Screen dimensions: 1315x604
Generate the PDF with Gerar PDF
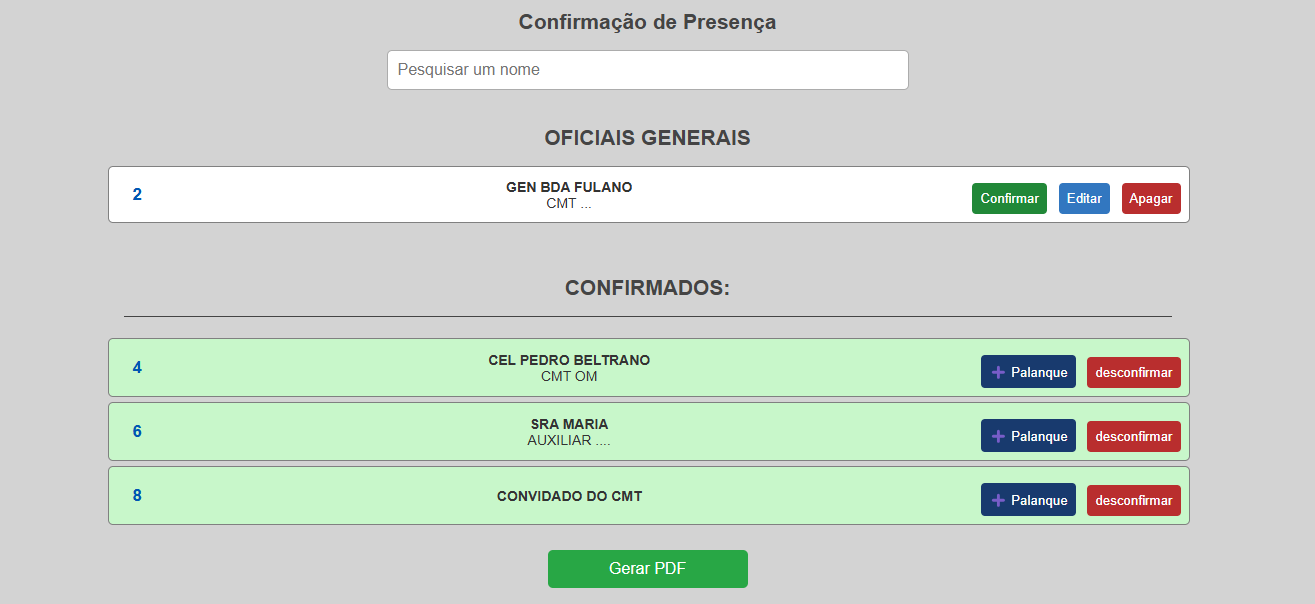[647, 569]
